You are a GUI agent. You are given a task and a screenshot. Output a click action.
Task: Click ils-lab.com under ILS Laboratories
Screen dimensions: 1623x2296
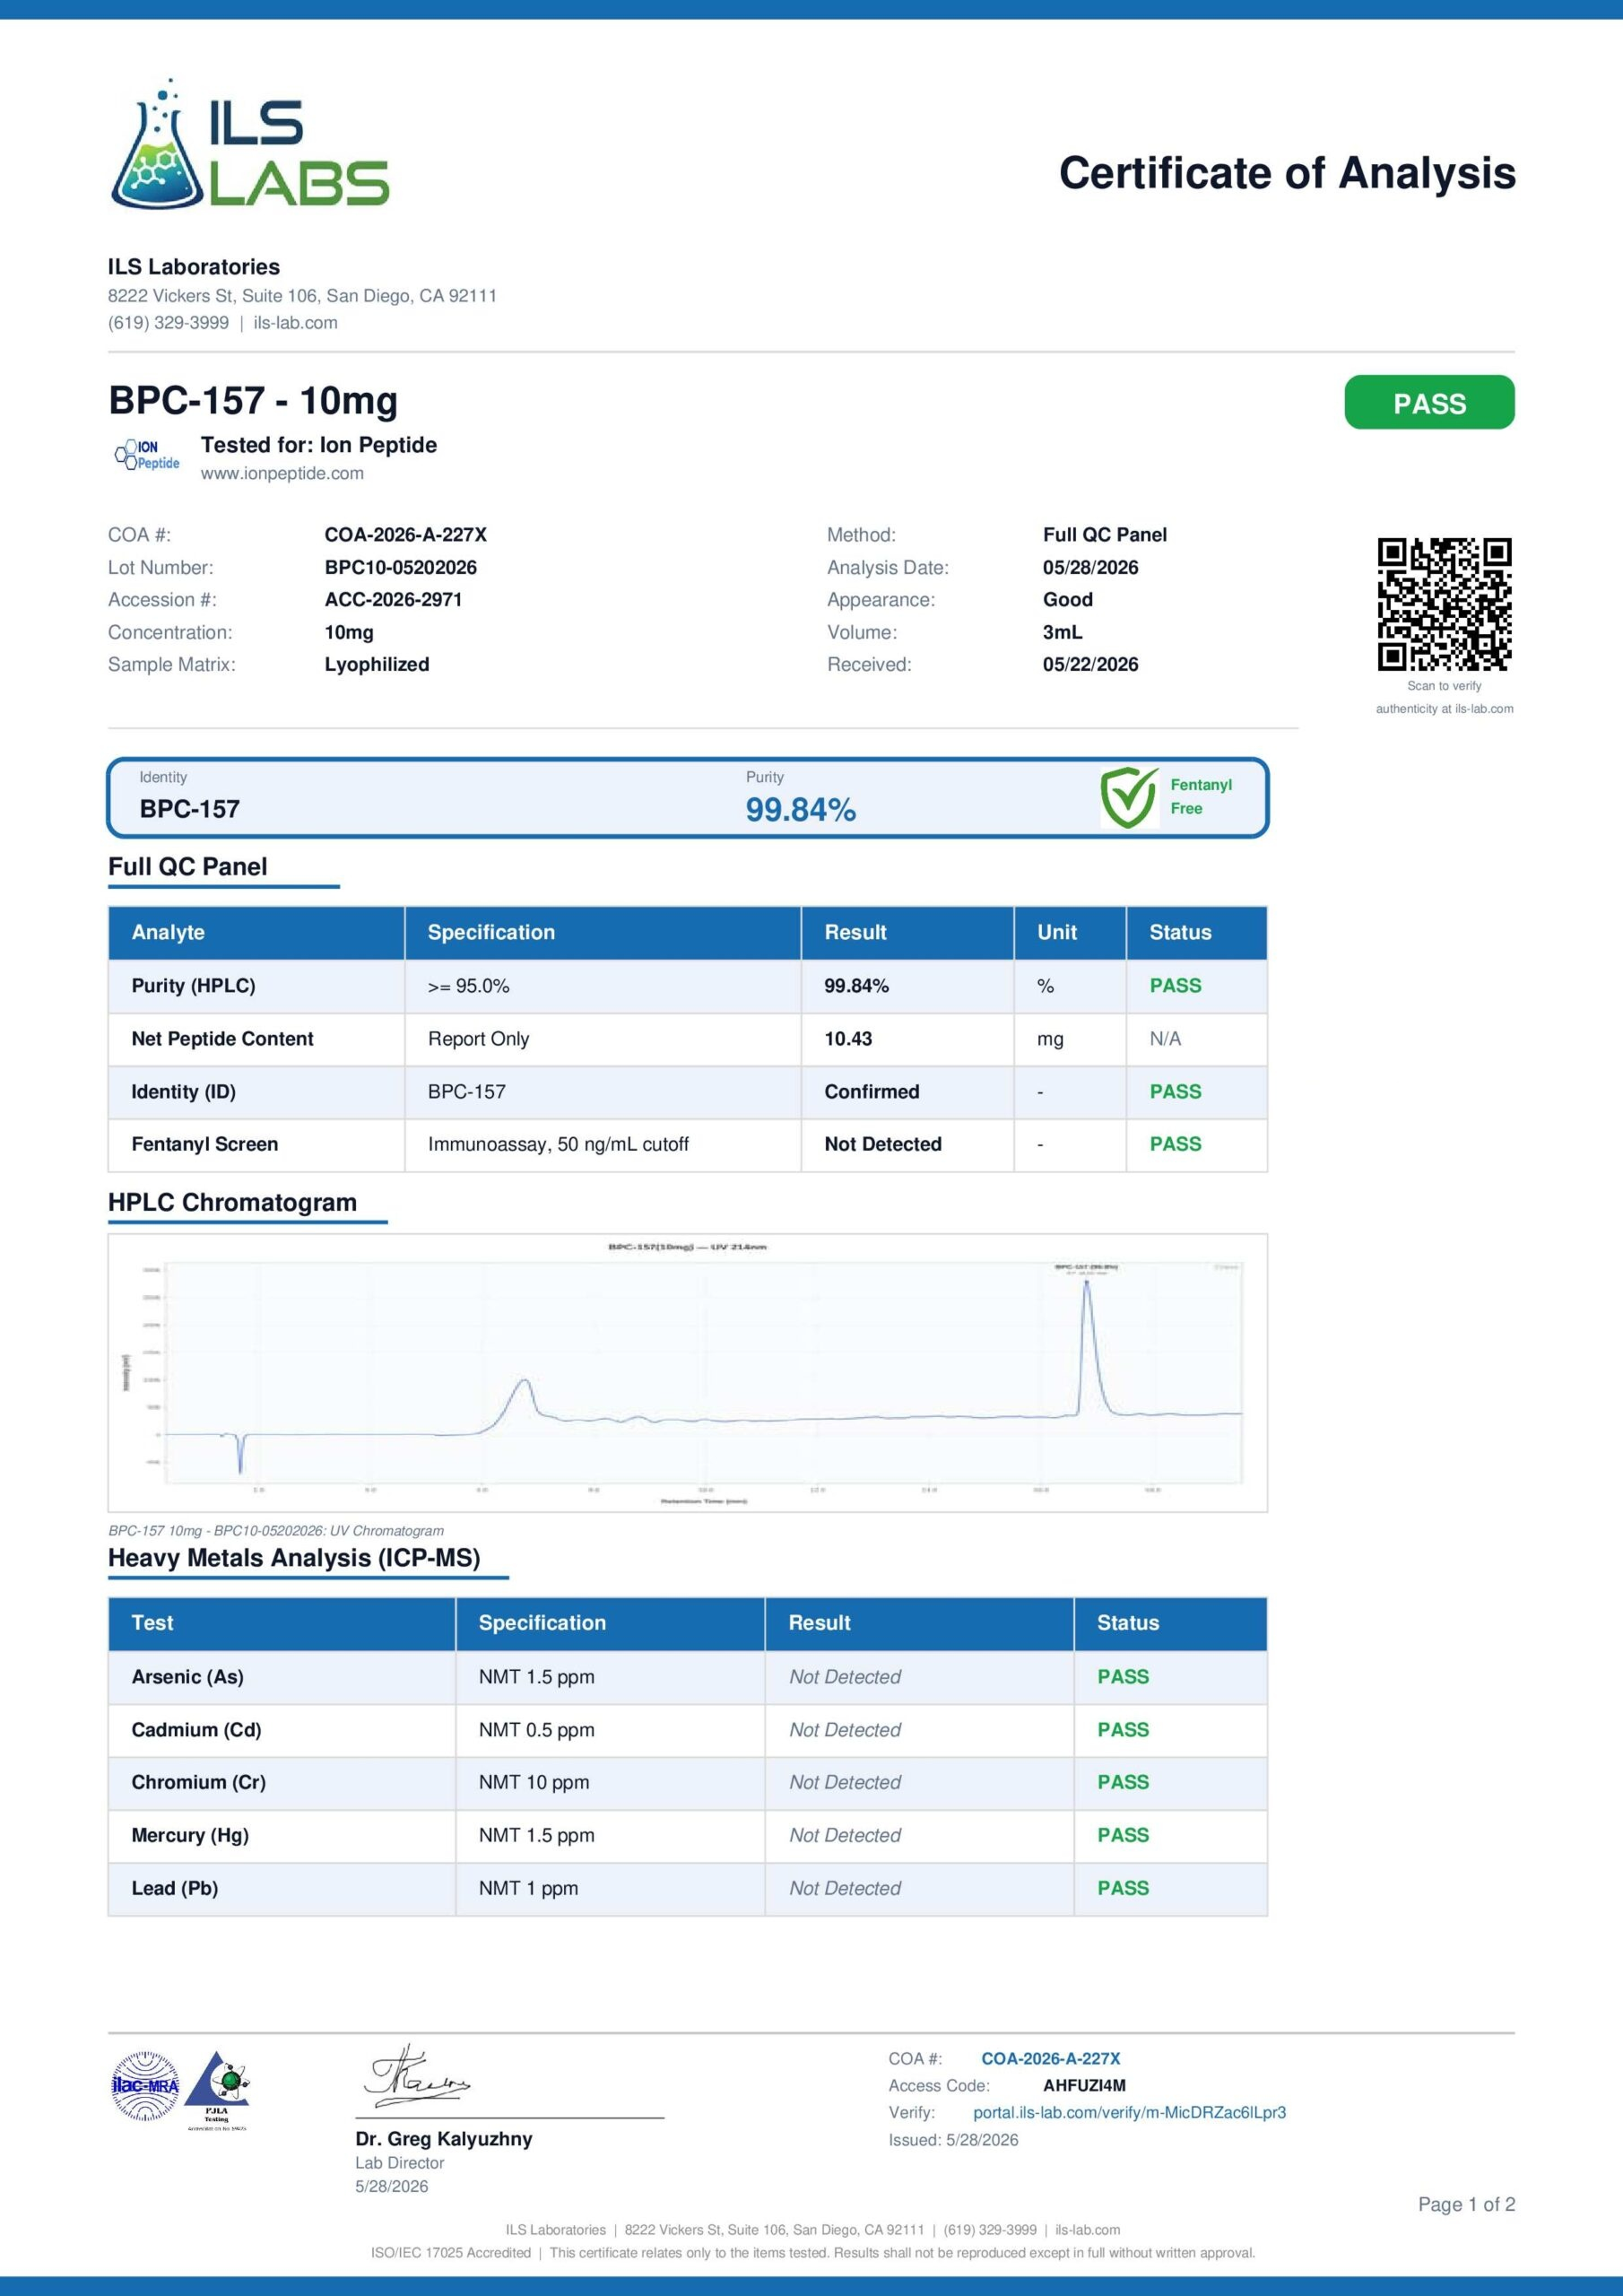coord(295,323)
